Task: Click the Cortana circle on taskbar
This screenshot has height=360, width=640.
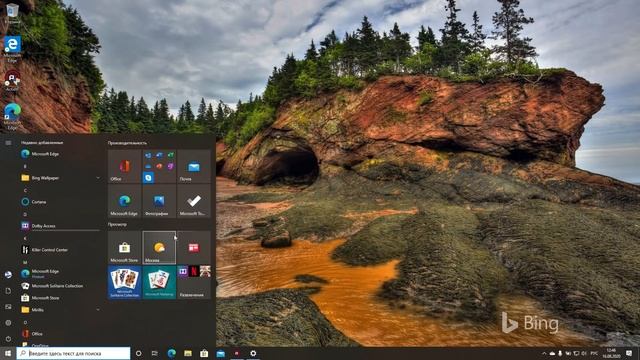Action: coord(138,353)
